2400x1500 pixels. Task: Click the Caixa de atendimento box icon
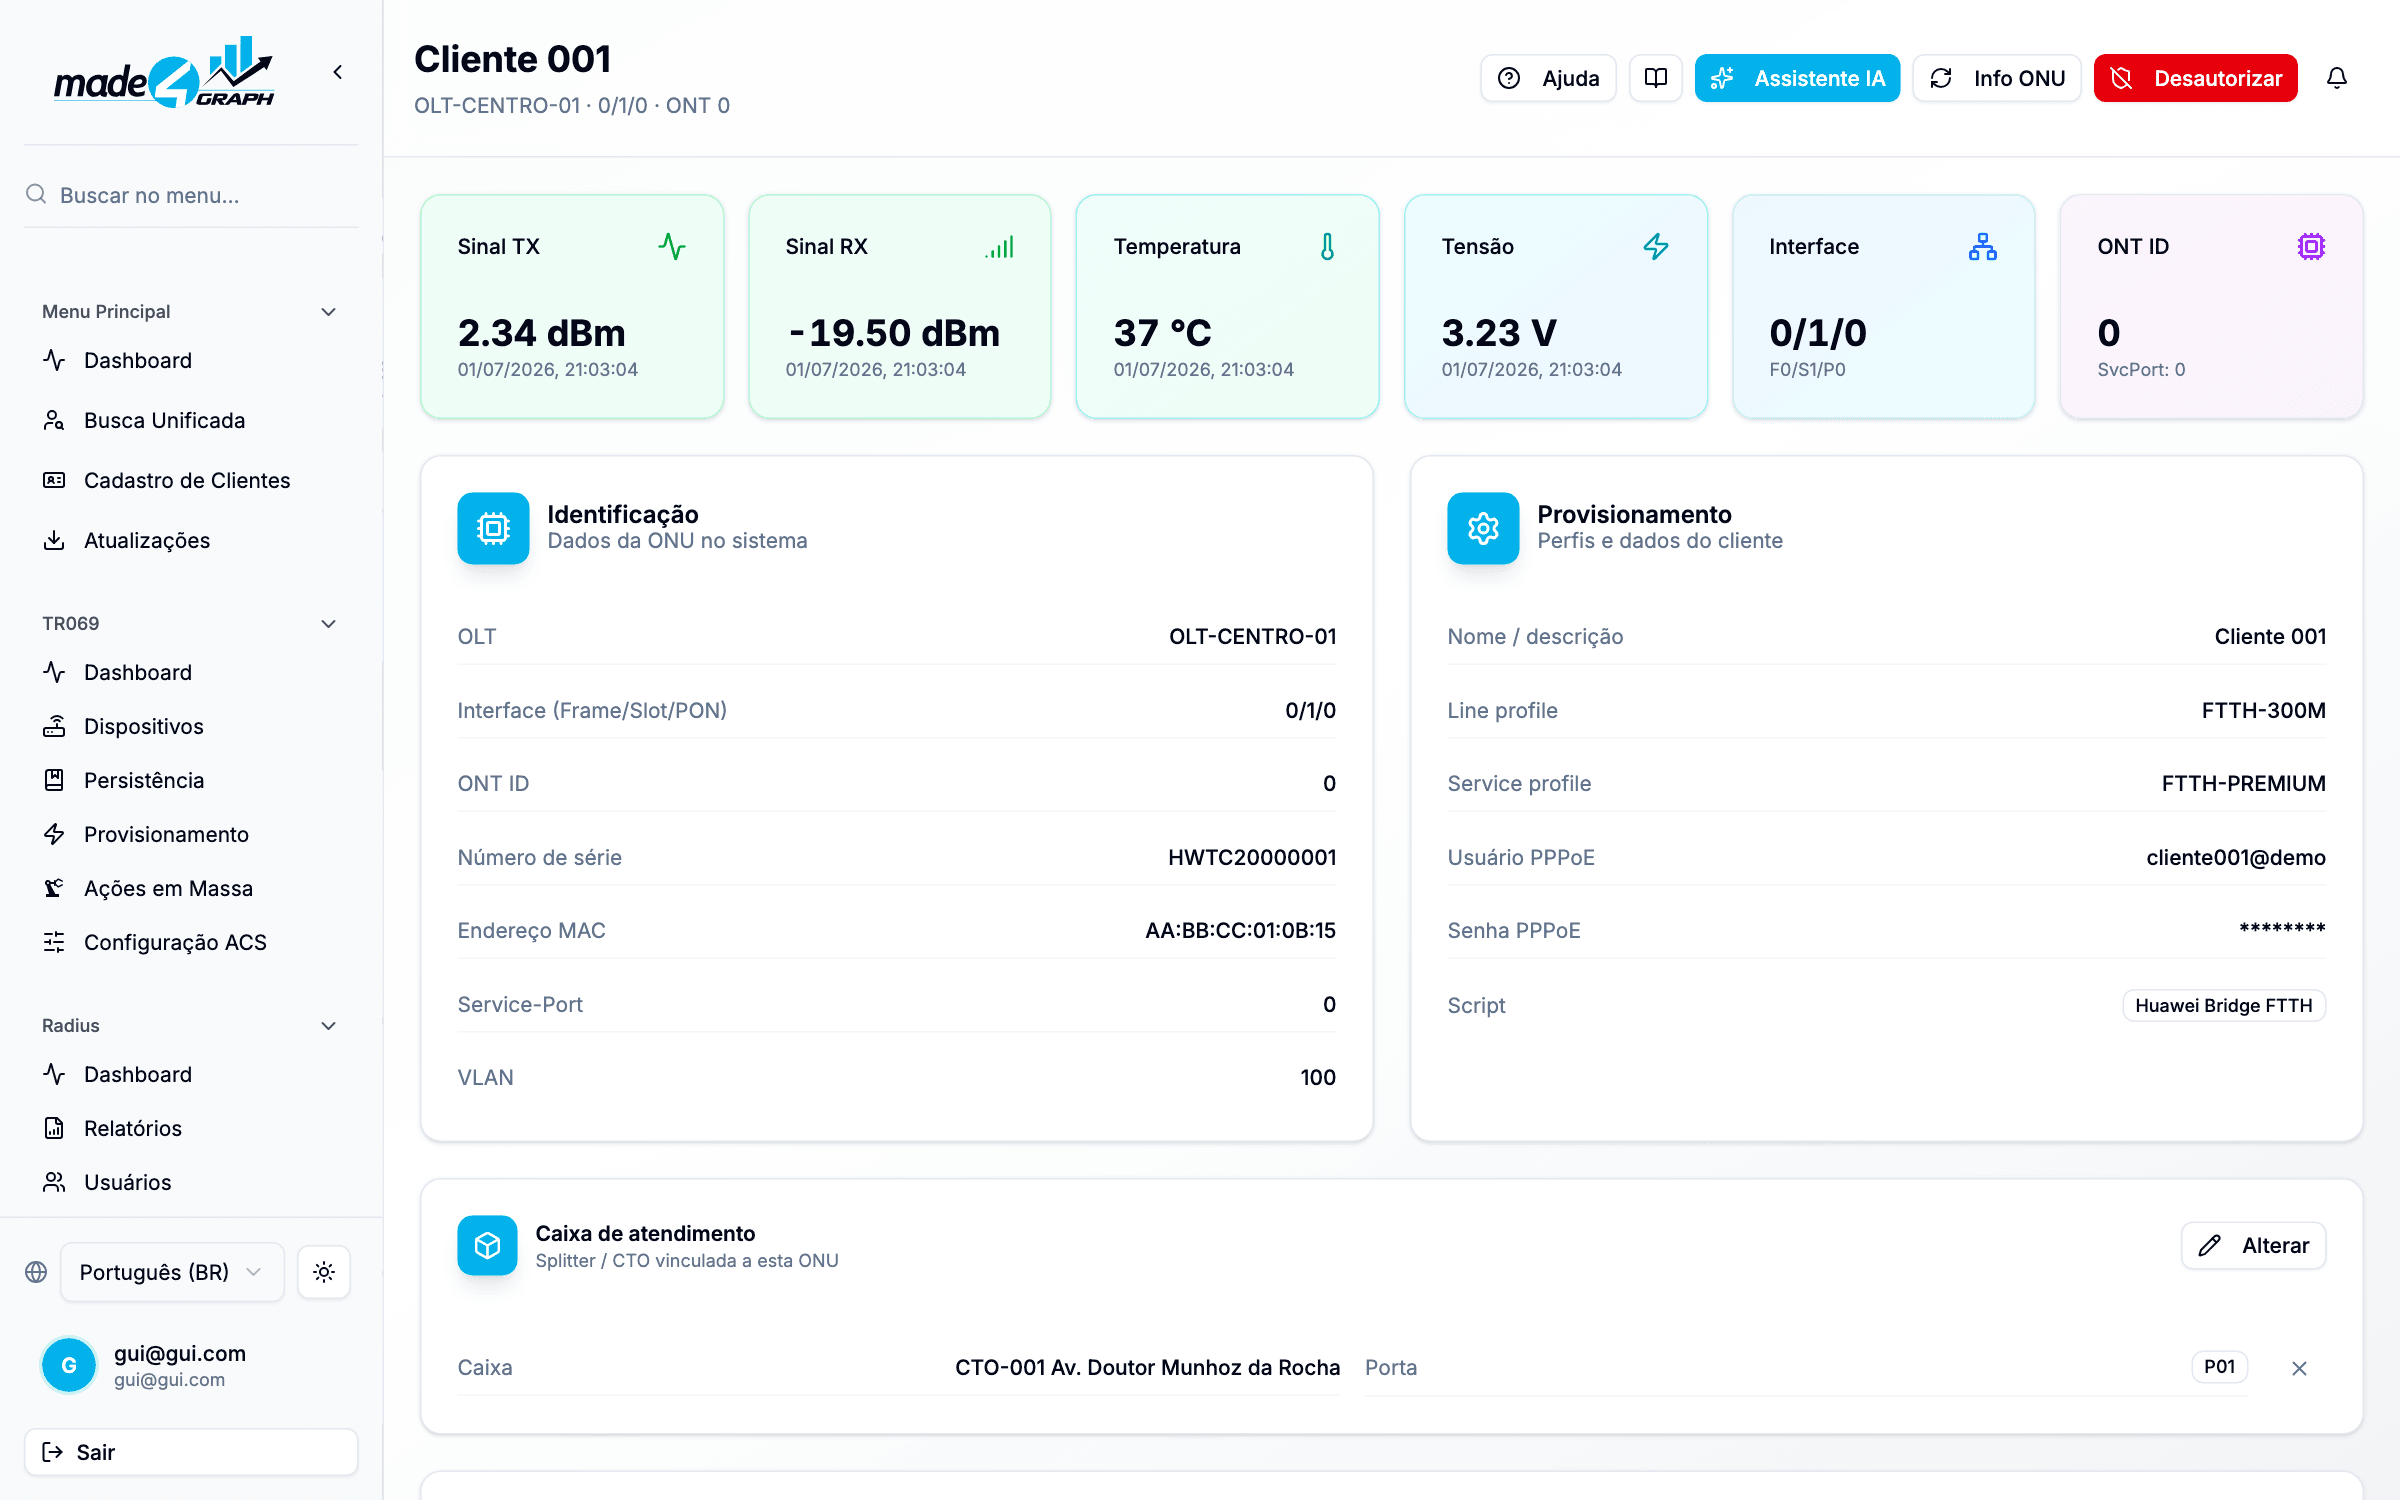click(x=487, y=1245)
